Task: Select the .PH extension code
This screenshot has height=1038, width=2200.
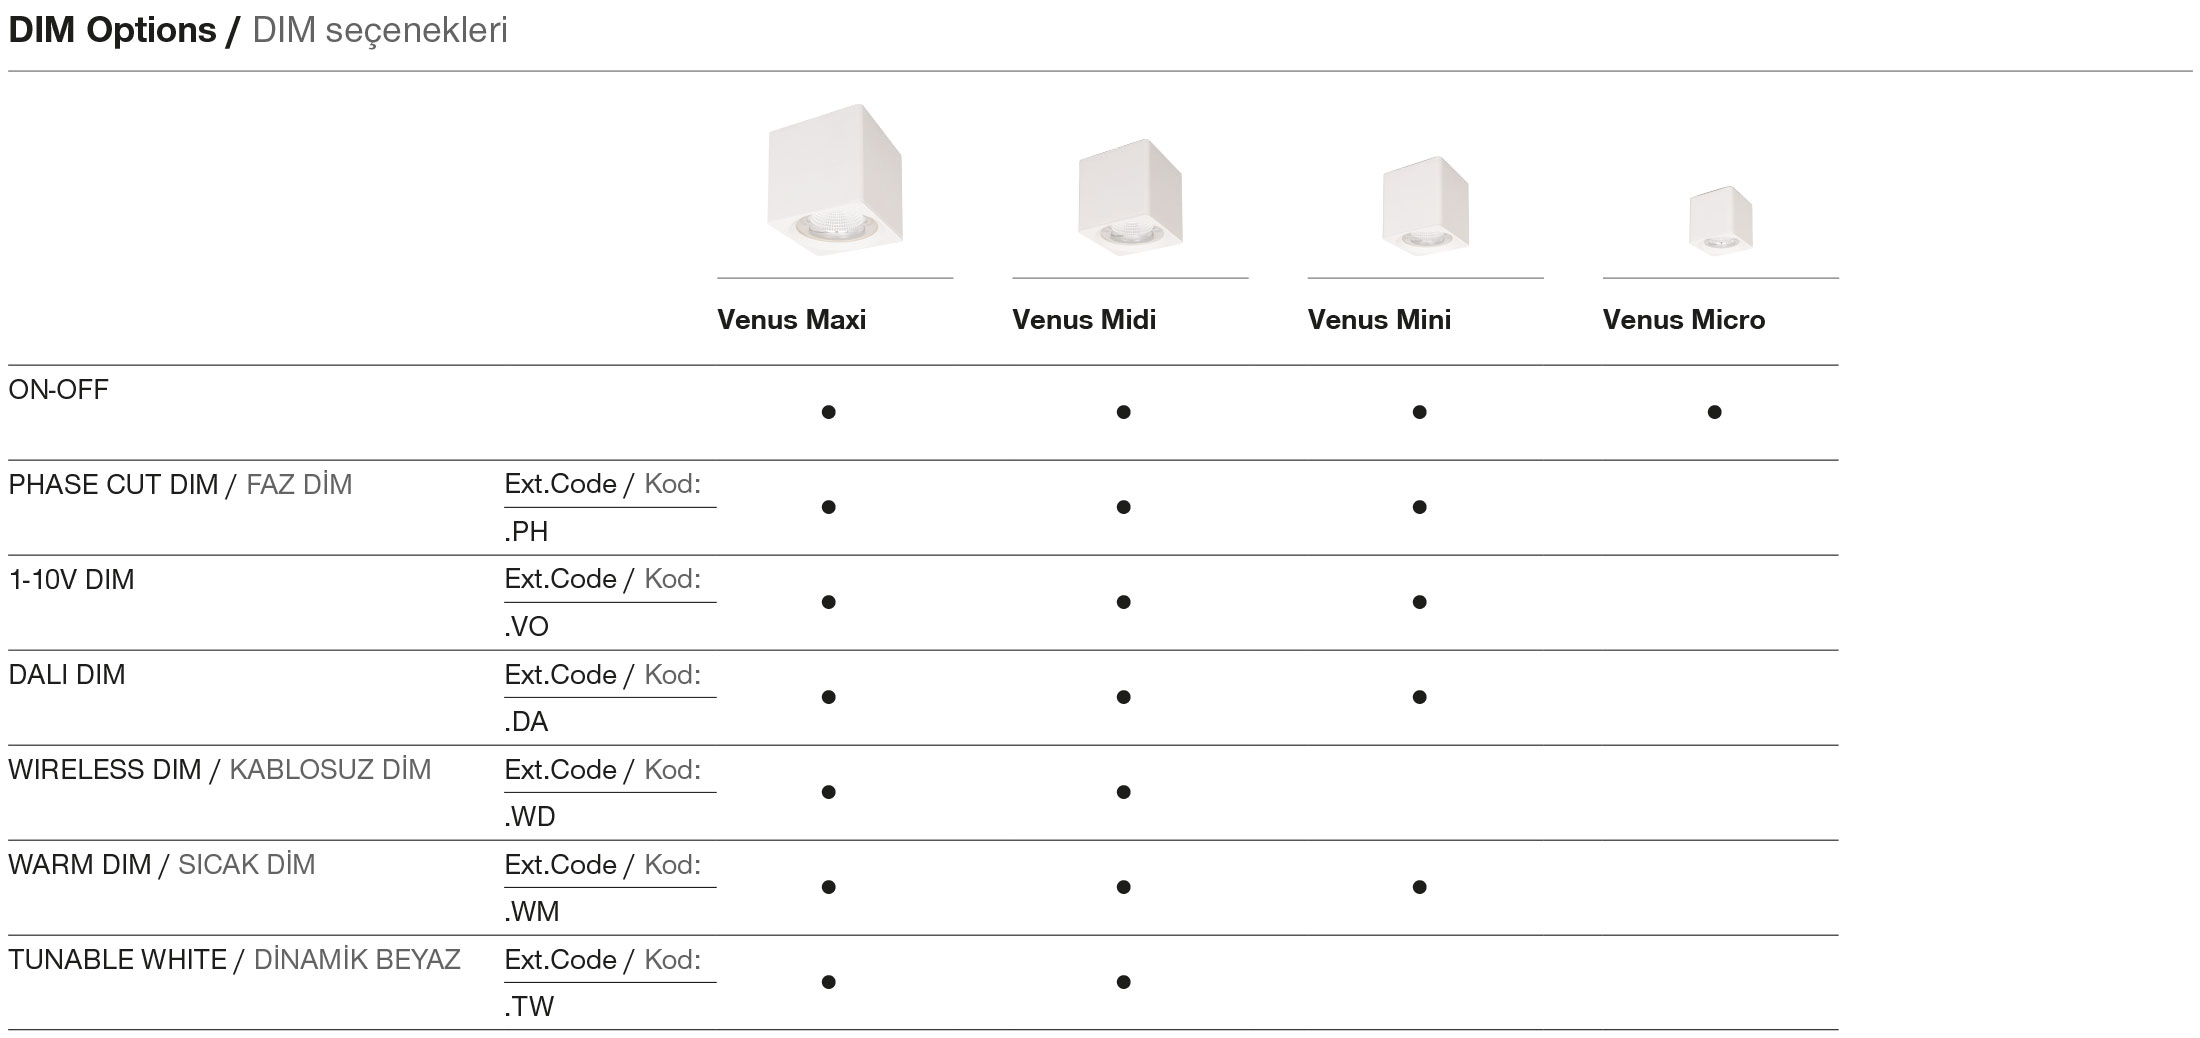Action: tap(526, 532)
